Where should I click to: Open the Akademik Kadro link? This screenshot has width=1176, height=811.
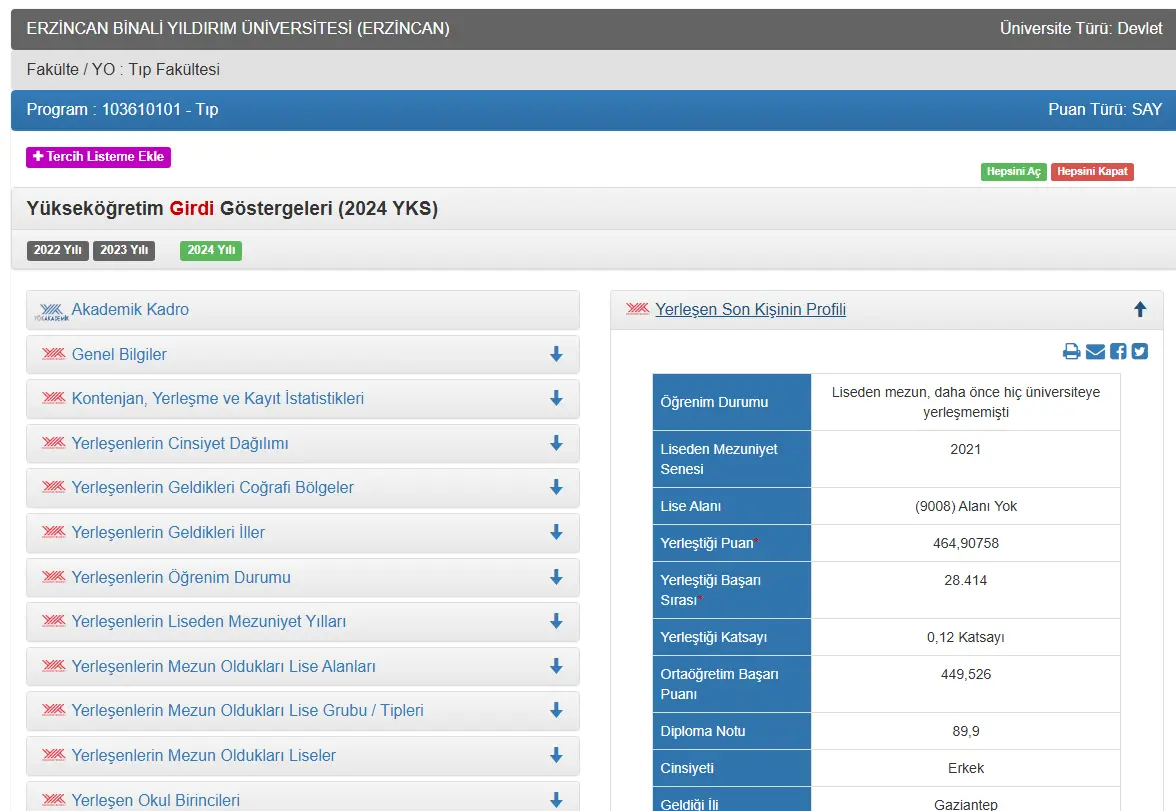[x=130, y=309]
